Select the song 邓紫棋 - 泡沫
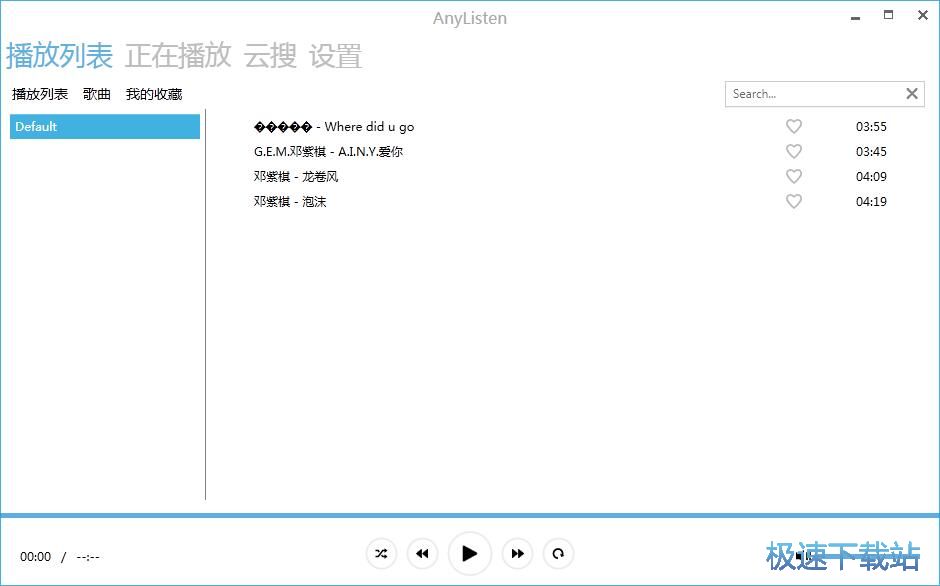 point(290,202)
